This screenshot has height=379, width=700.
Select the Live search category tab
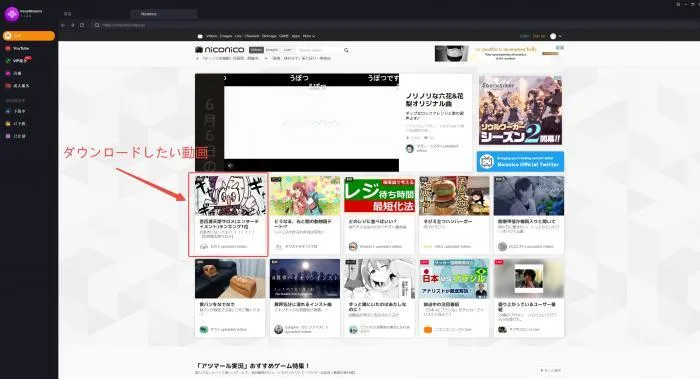287,50
